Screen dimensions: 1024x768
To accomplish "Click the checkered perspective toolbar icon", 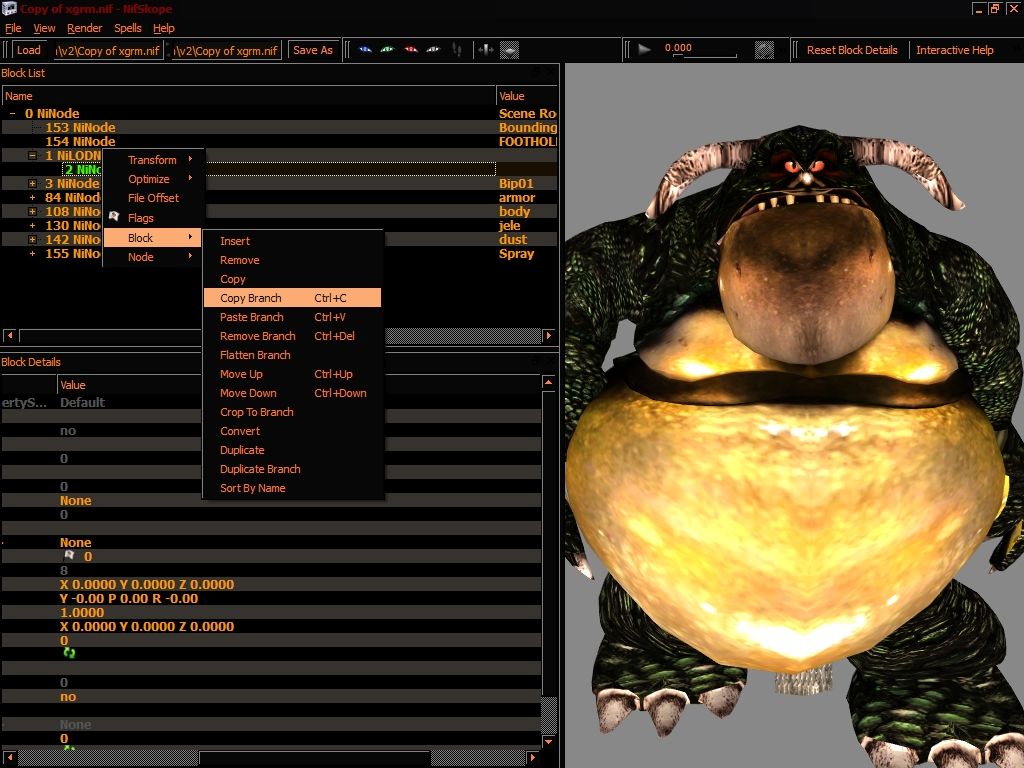I will click(509, 50).
